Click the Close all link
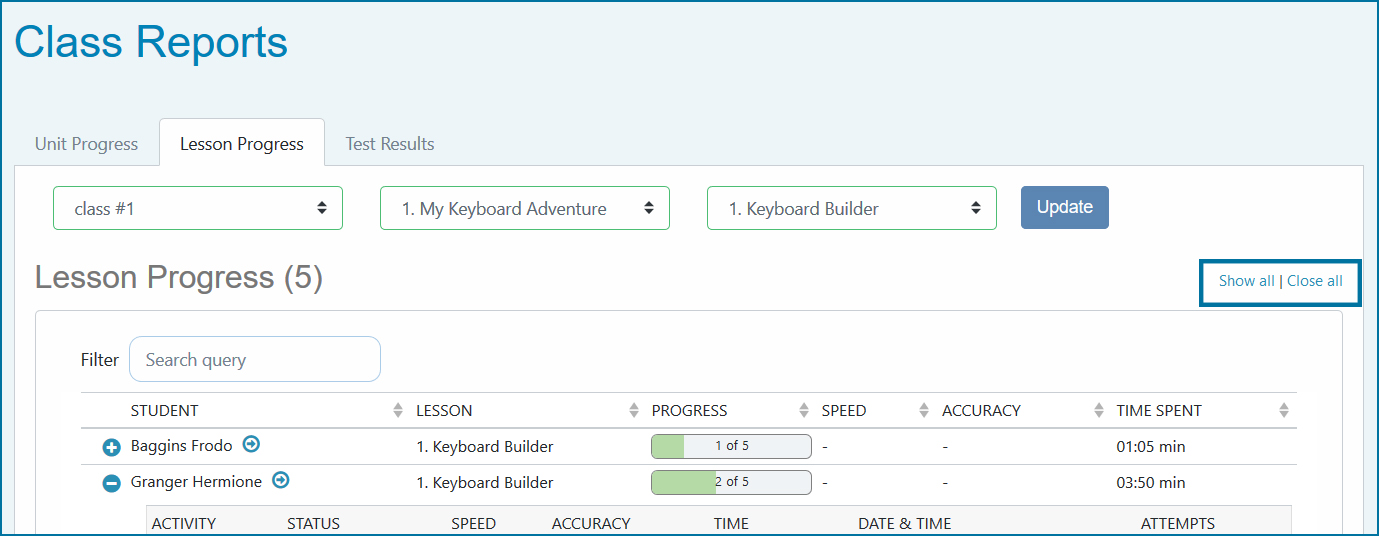 coord(1314,281)
